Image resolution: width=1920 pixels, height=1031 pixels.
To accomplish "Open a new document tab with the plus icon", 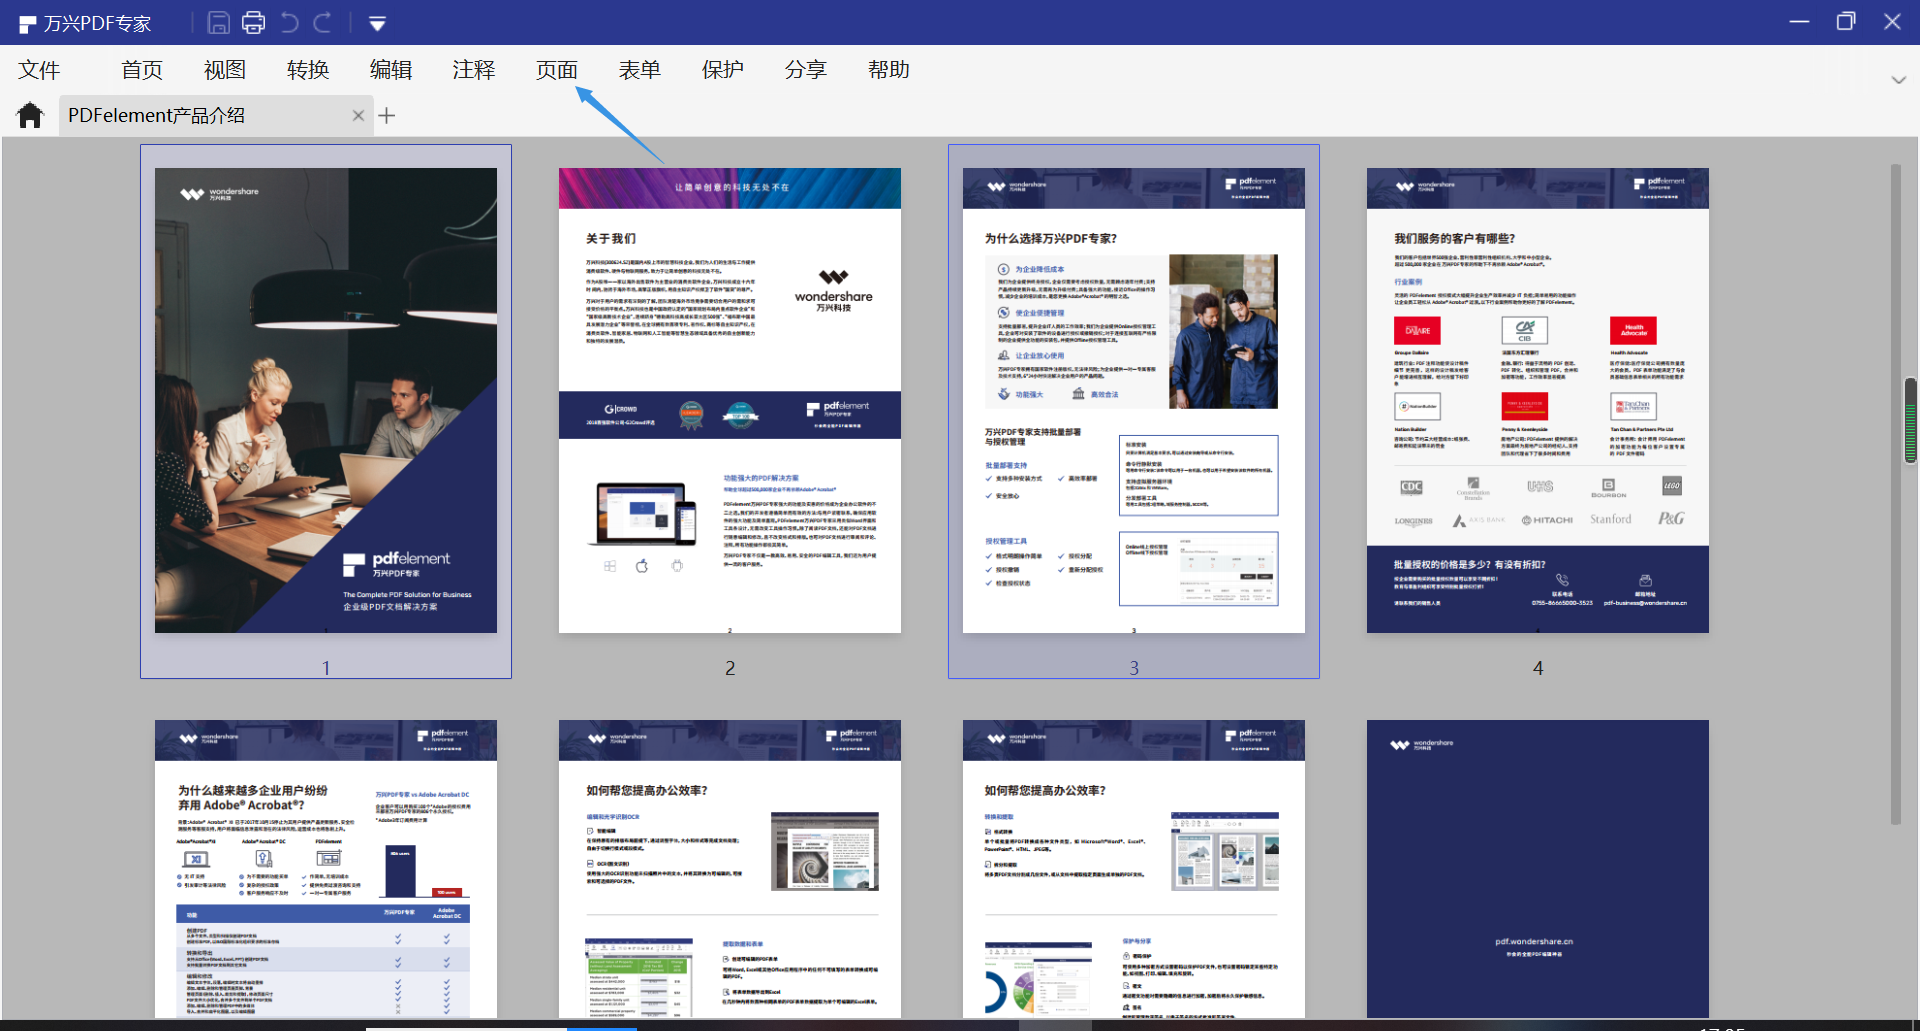I will 387,115.
